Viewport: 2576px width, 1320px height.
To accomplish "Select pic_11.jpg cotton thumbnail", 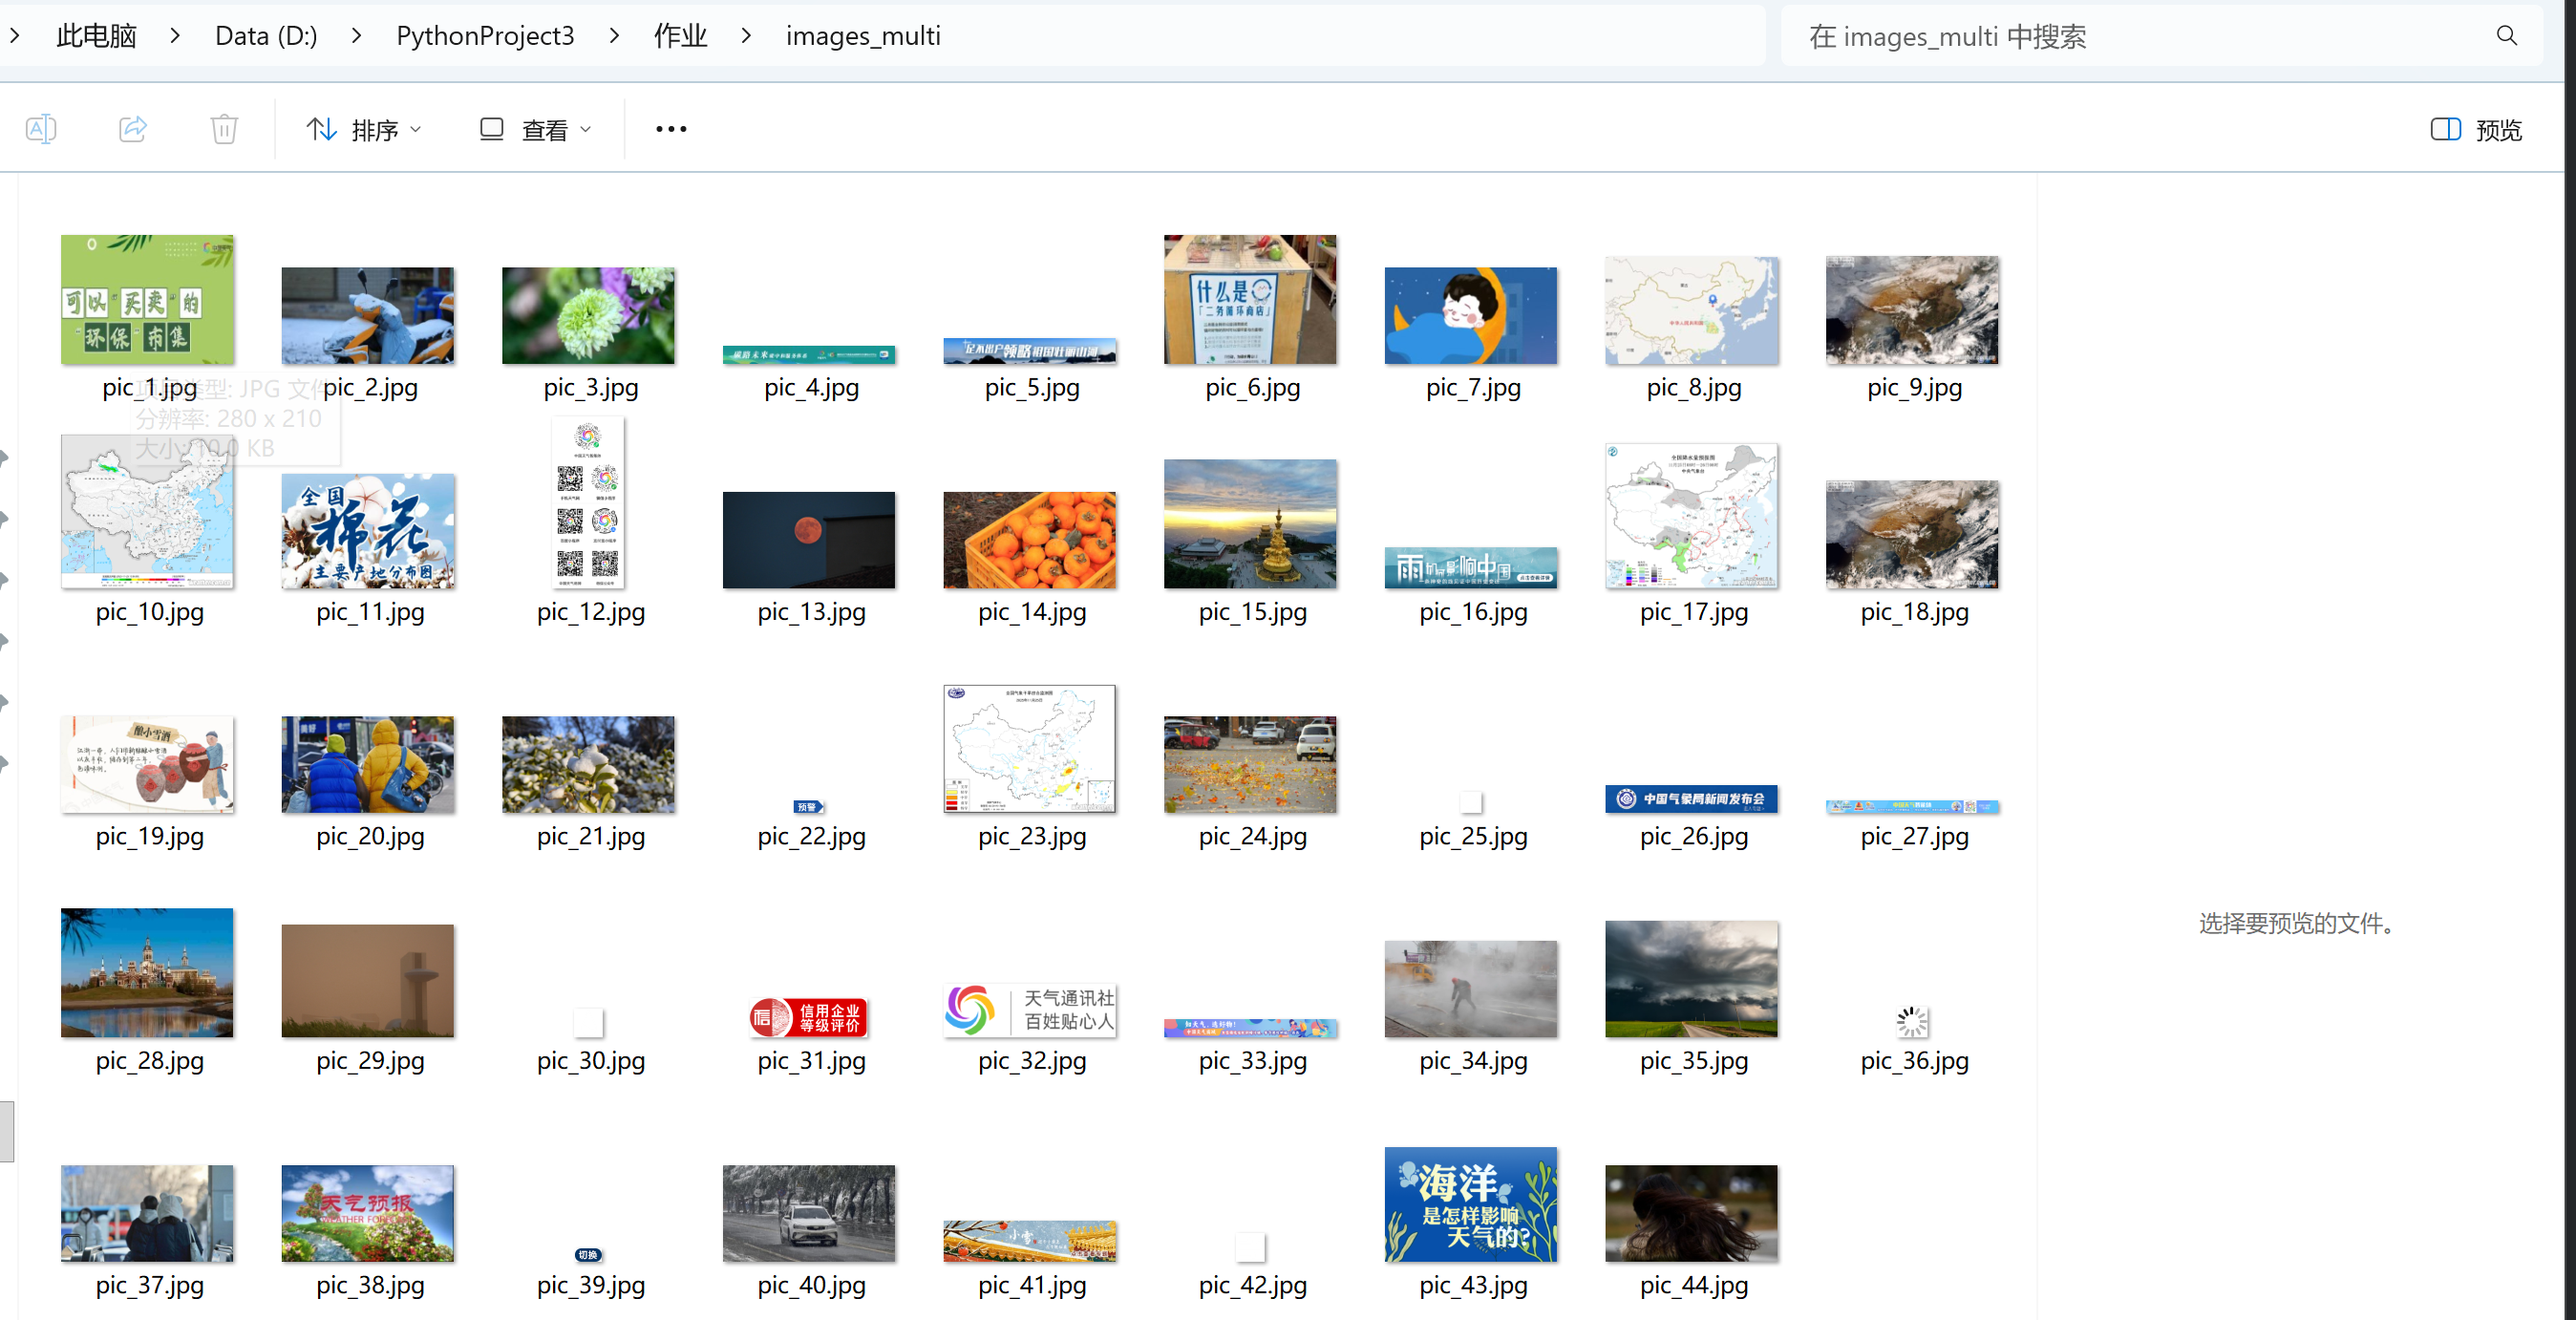I will pos(368,532).
